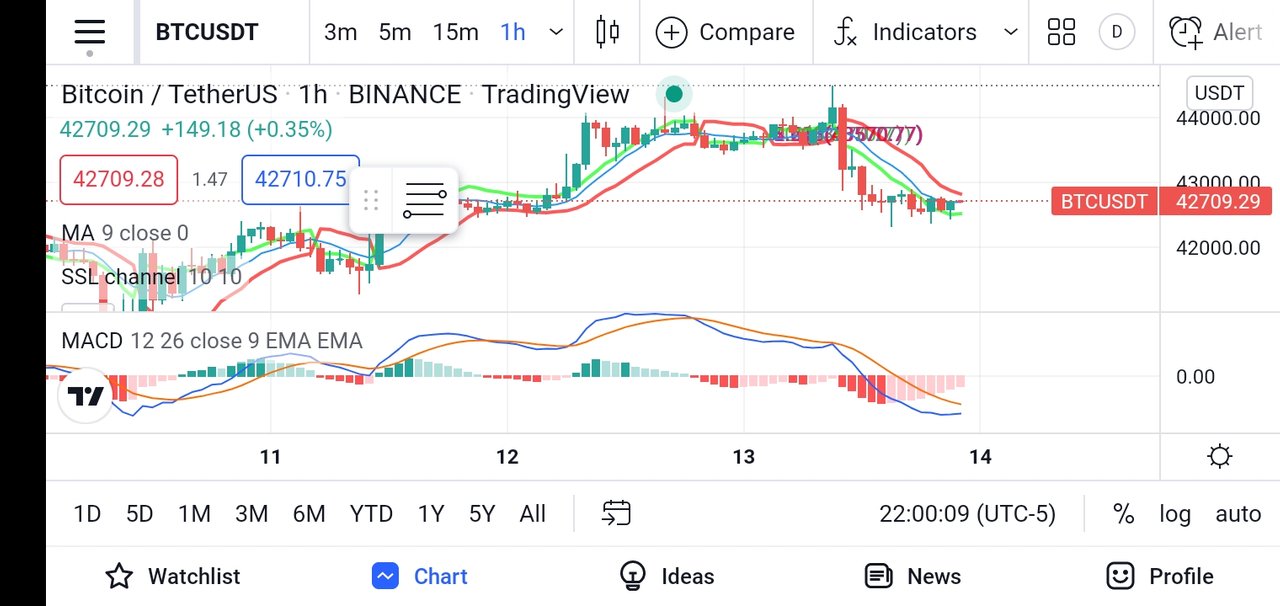Toggle percent scale mode

(x=1124, y=514)
